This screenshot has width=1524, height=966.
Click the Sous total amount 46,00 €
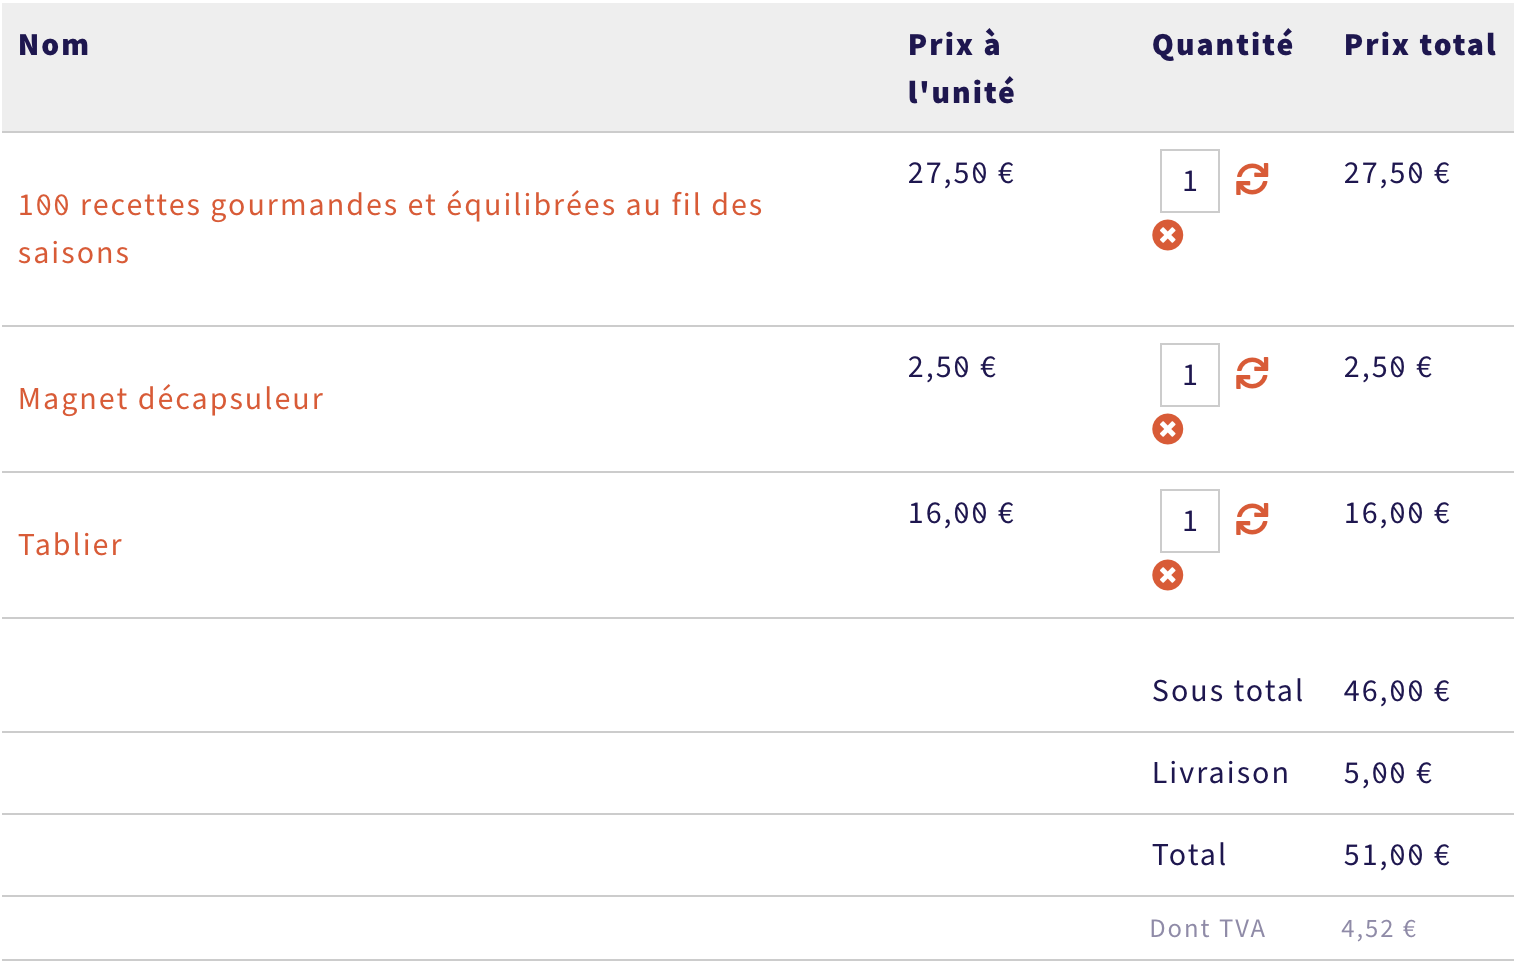[1396, 691]
